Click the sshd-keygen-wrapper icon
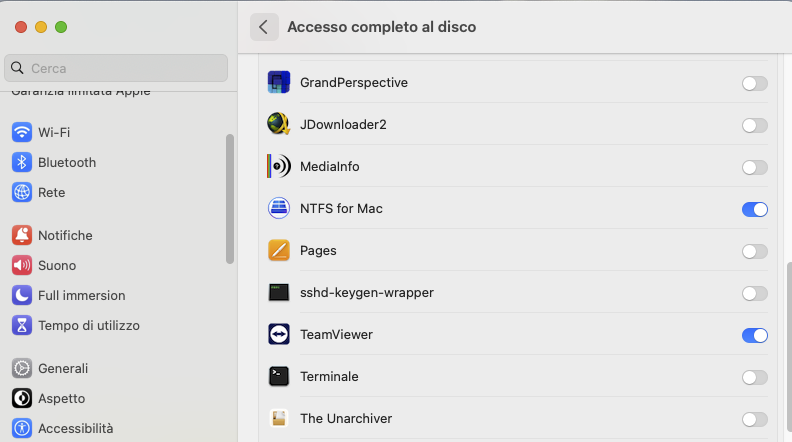This screenshot has height=442, width=792. coord(279,292)
